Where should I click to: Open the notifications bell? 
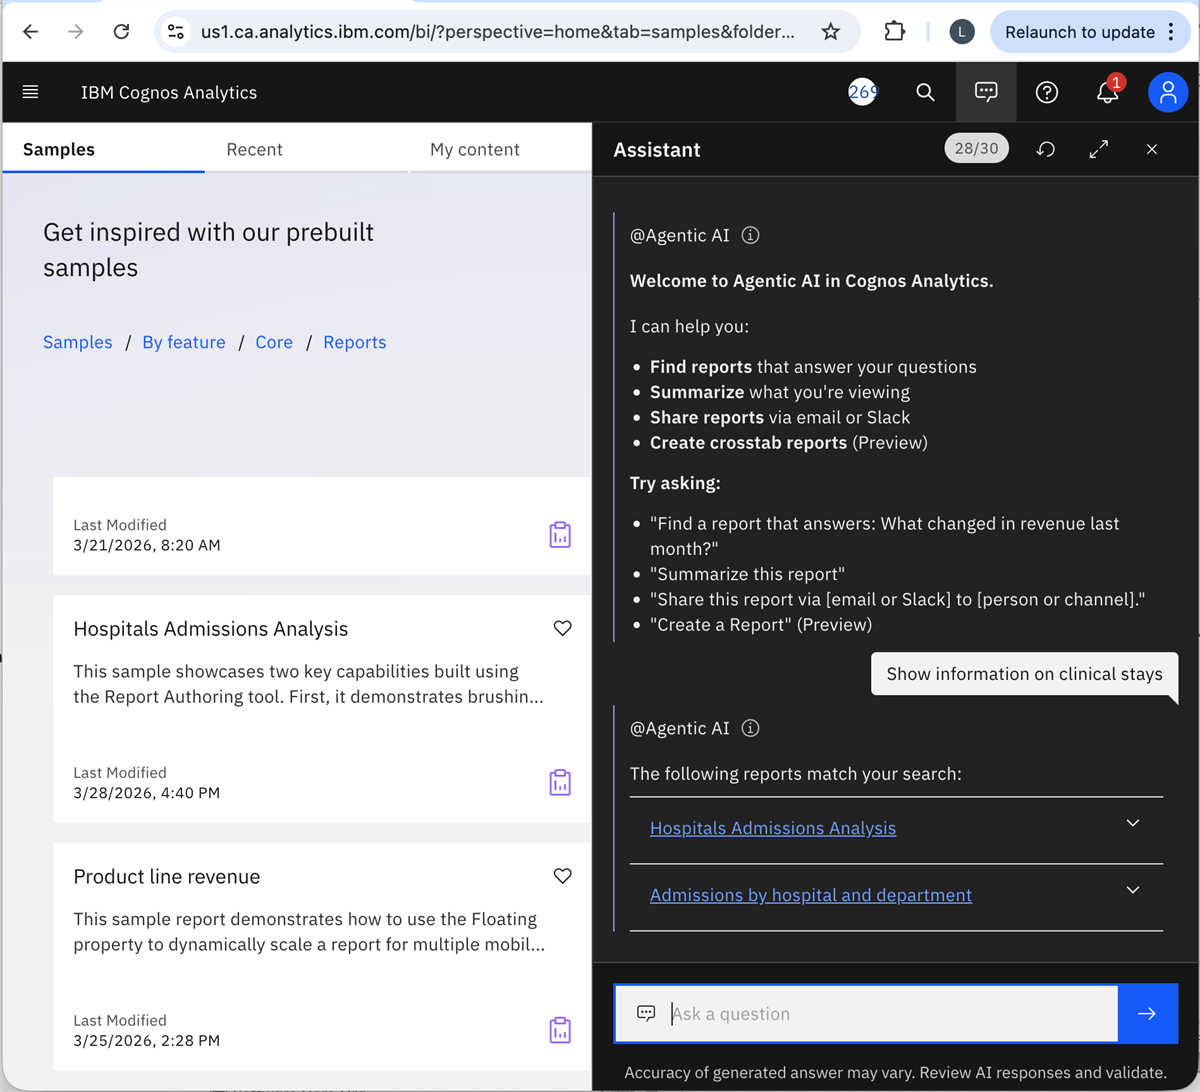point(1107,92)
